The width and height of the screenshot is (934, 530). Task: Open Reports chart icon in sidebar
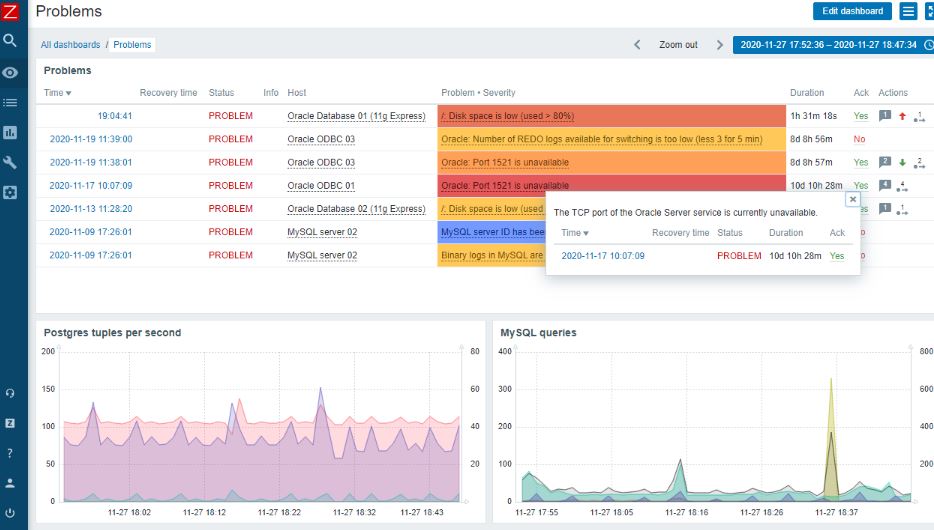10,132
